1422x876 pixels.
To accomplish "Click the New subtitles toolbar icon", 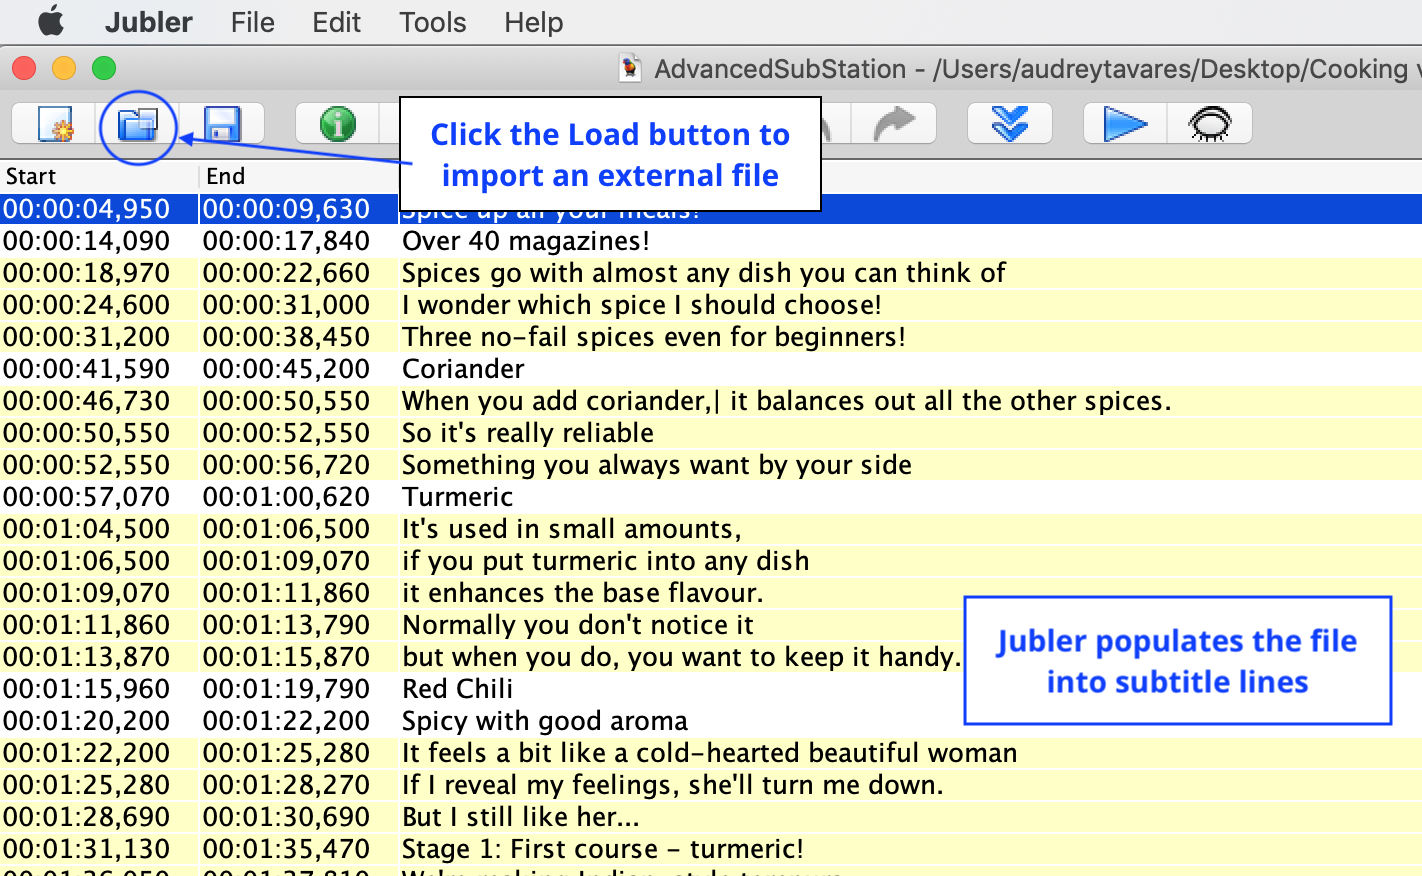I will (x=54, y=124).
